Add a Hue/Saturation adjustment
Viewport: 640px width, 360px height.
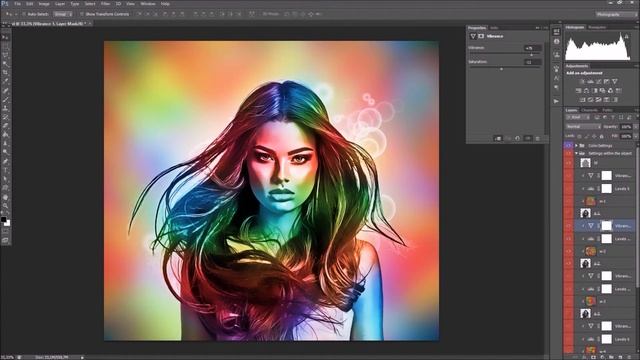coord(579,91)
